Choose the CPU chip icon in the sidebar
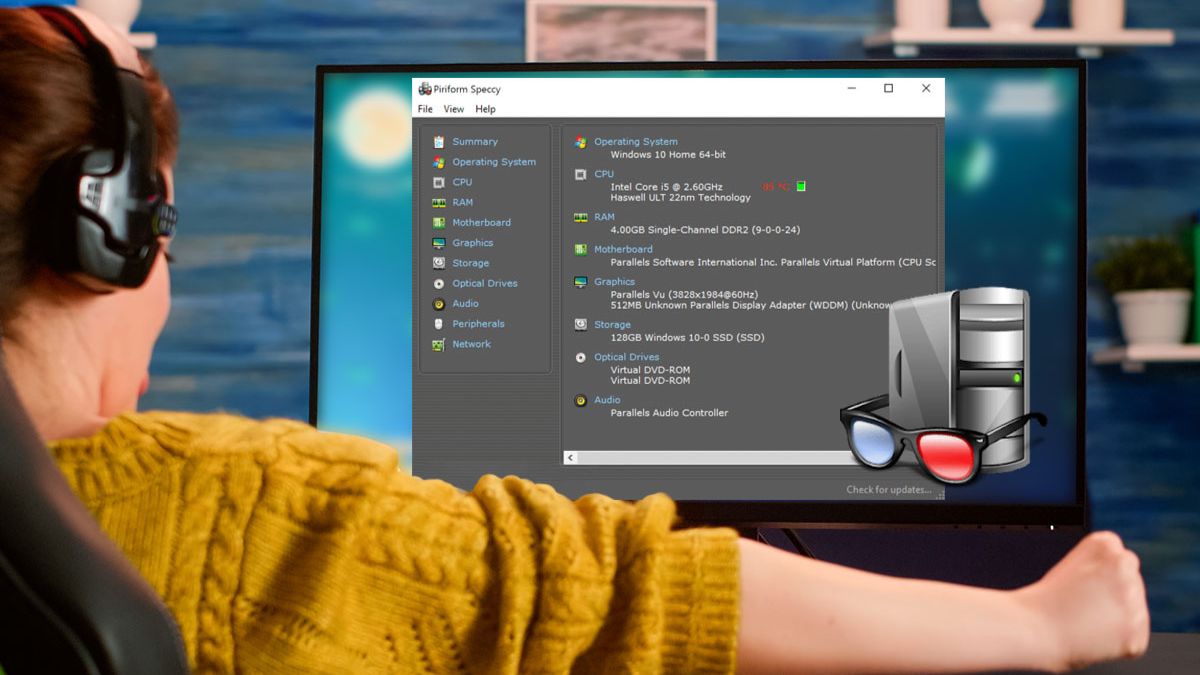The width and height of the screenshot is (1200, 675). pos(439,182)
